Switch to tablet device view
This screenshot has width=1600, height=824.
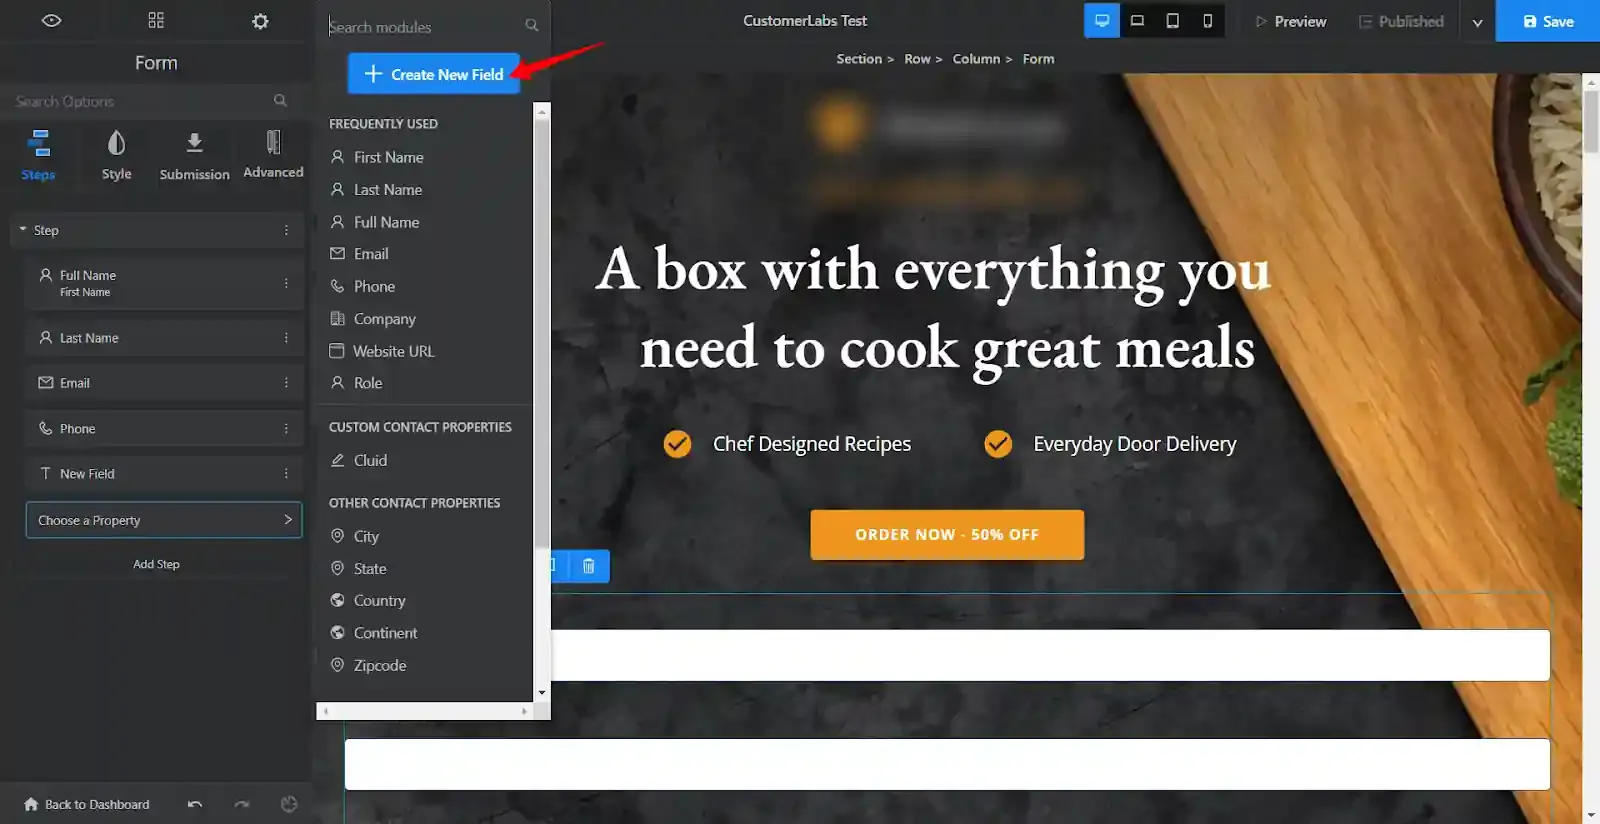tap(1172, 21)
